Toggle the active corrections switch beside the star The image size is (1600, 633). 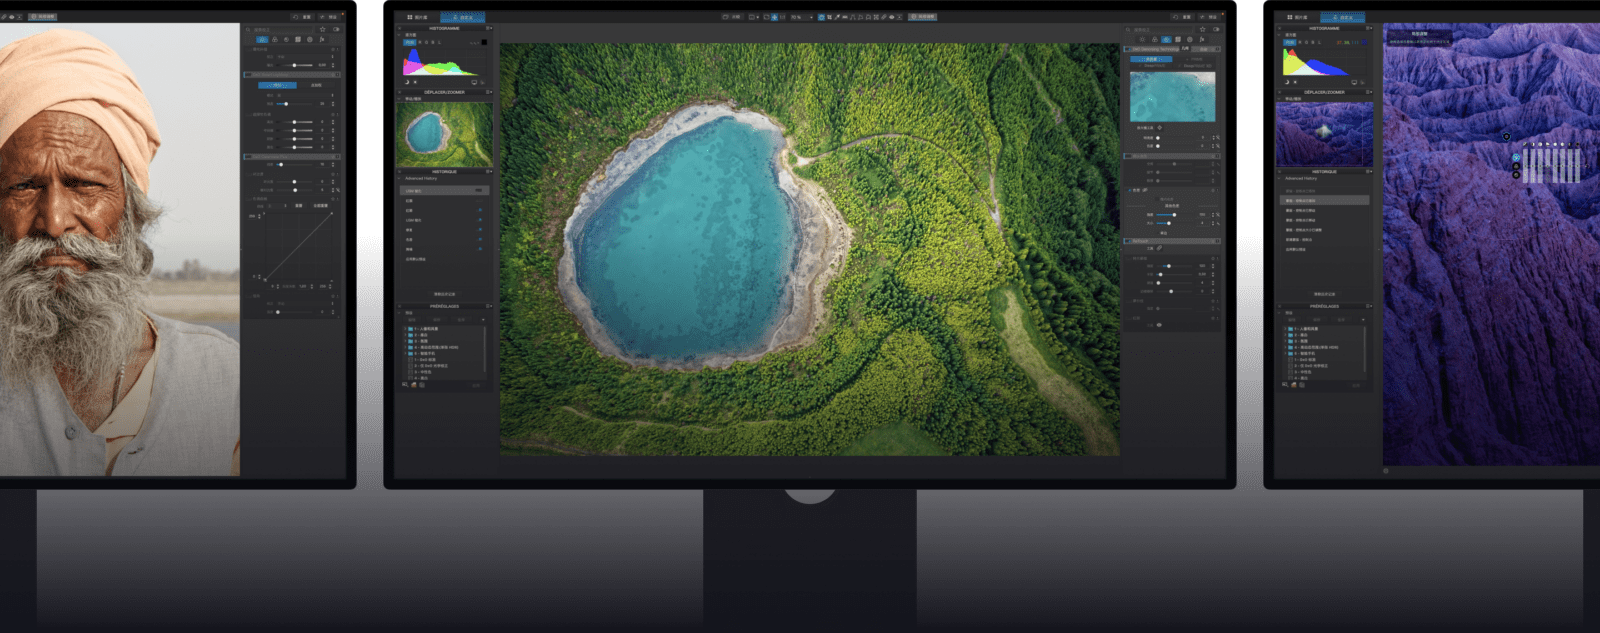point(1216,29)
